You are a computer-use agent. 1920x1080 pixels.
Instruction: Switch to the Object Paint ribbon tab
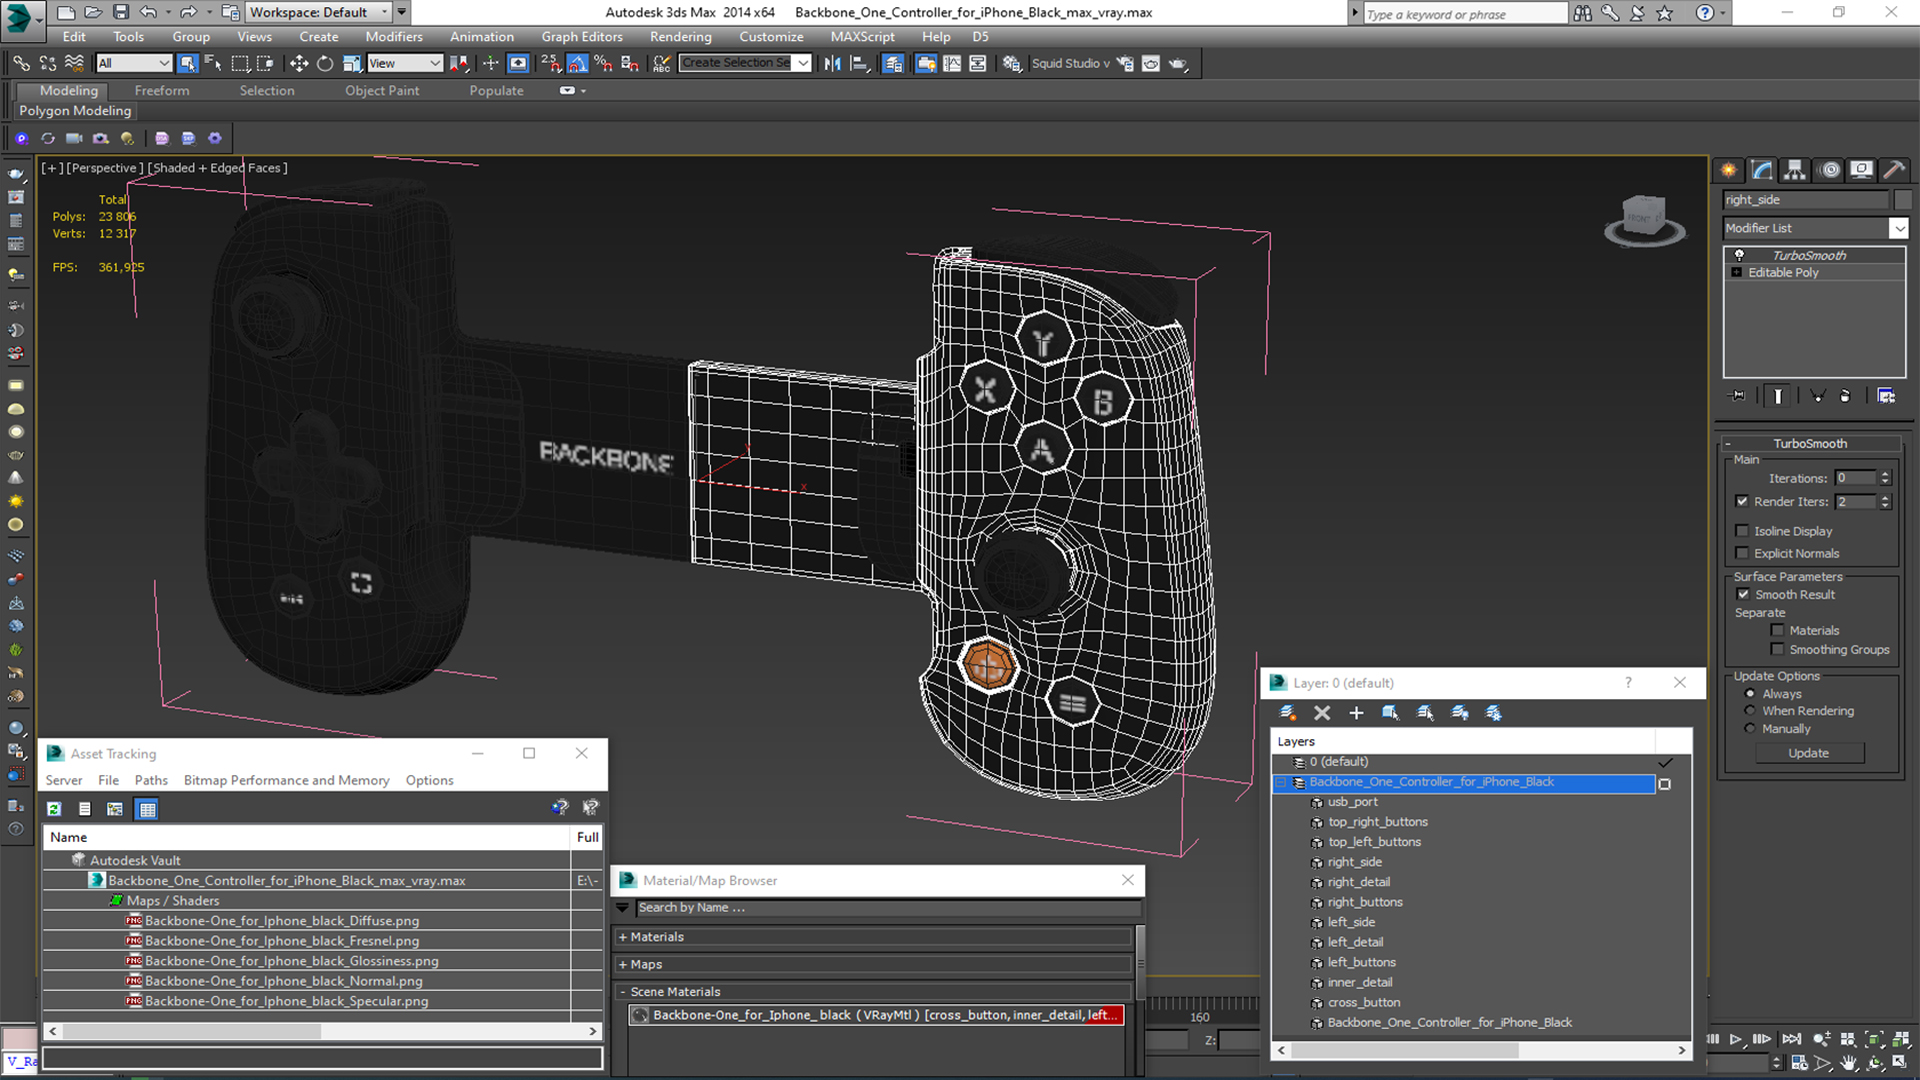[382, 90]
